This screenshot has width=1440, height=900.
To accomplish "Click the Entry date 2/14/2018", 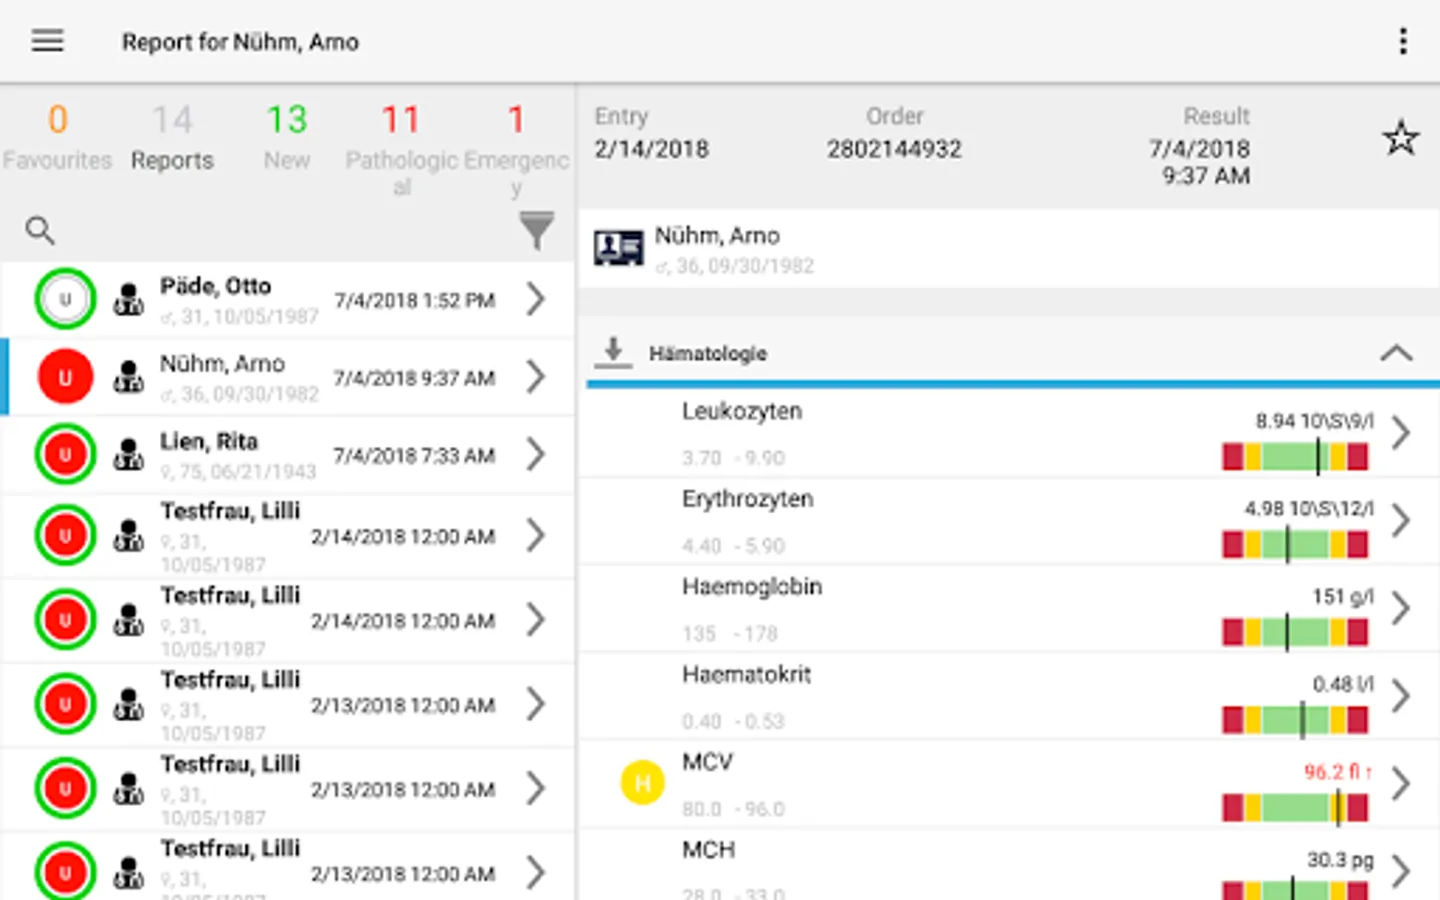I will (651, 149).
